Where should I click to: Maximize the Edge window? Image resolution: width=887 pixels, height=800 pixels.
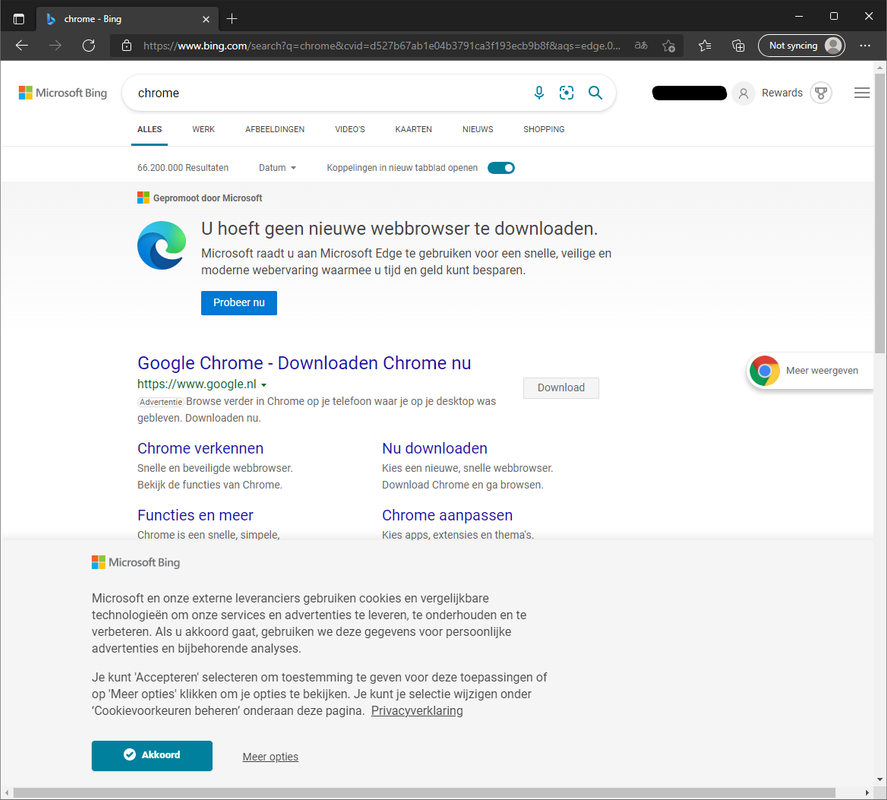(x=834, y=16)
